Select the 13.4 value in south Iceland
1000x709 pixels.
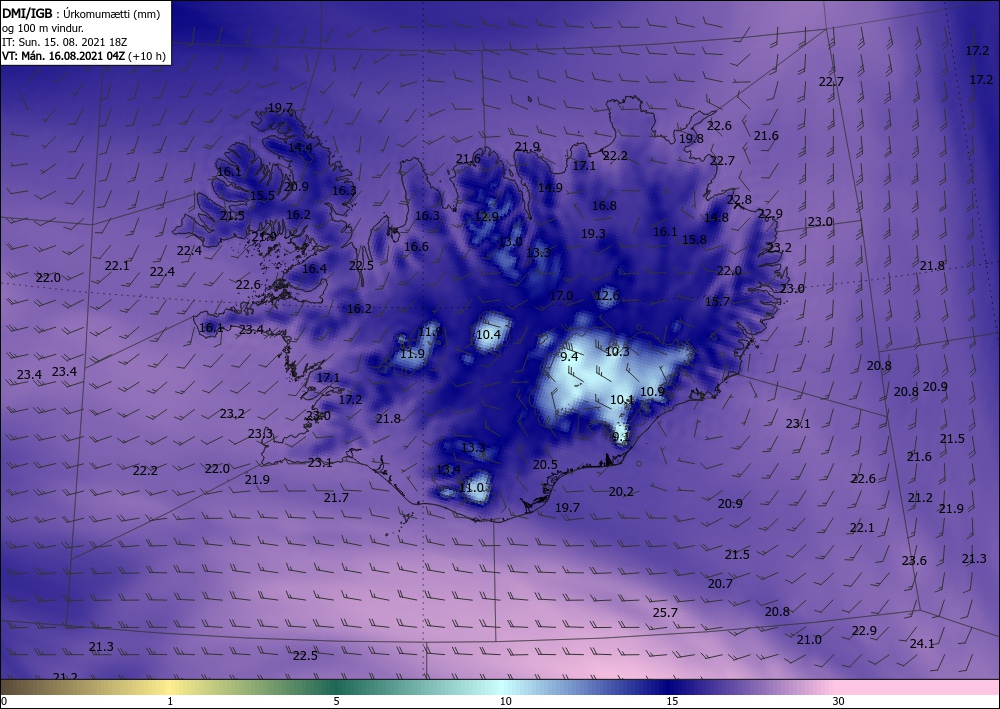pos(448,470)
